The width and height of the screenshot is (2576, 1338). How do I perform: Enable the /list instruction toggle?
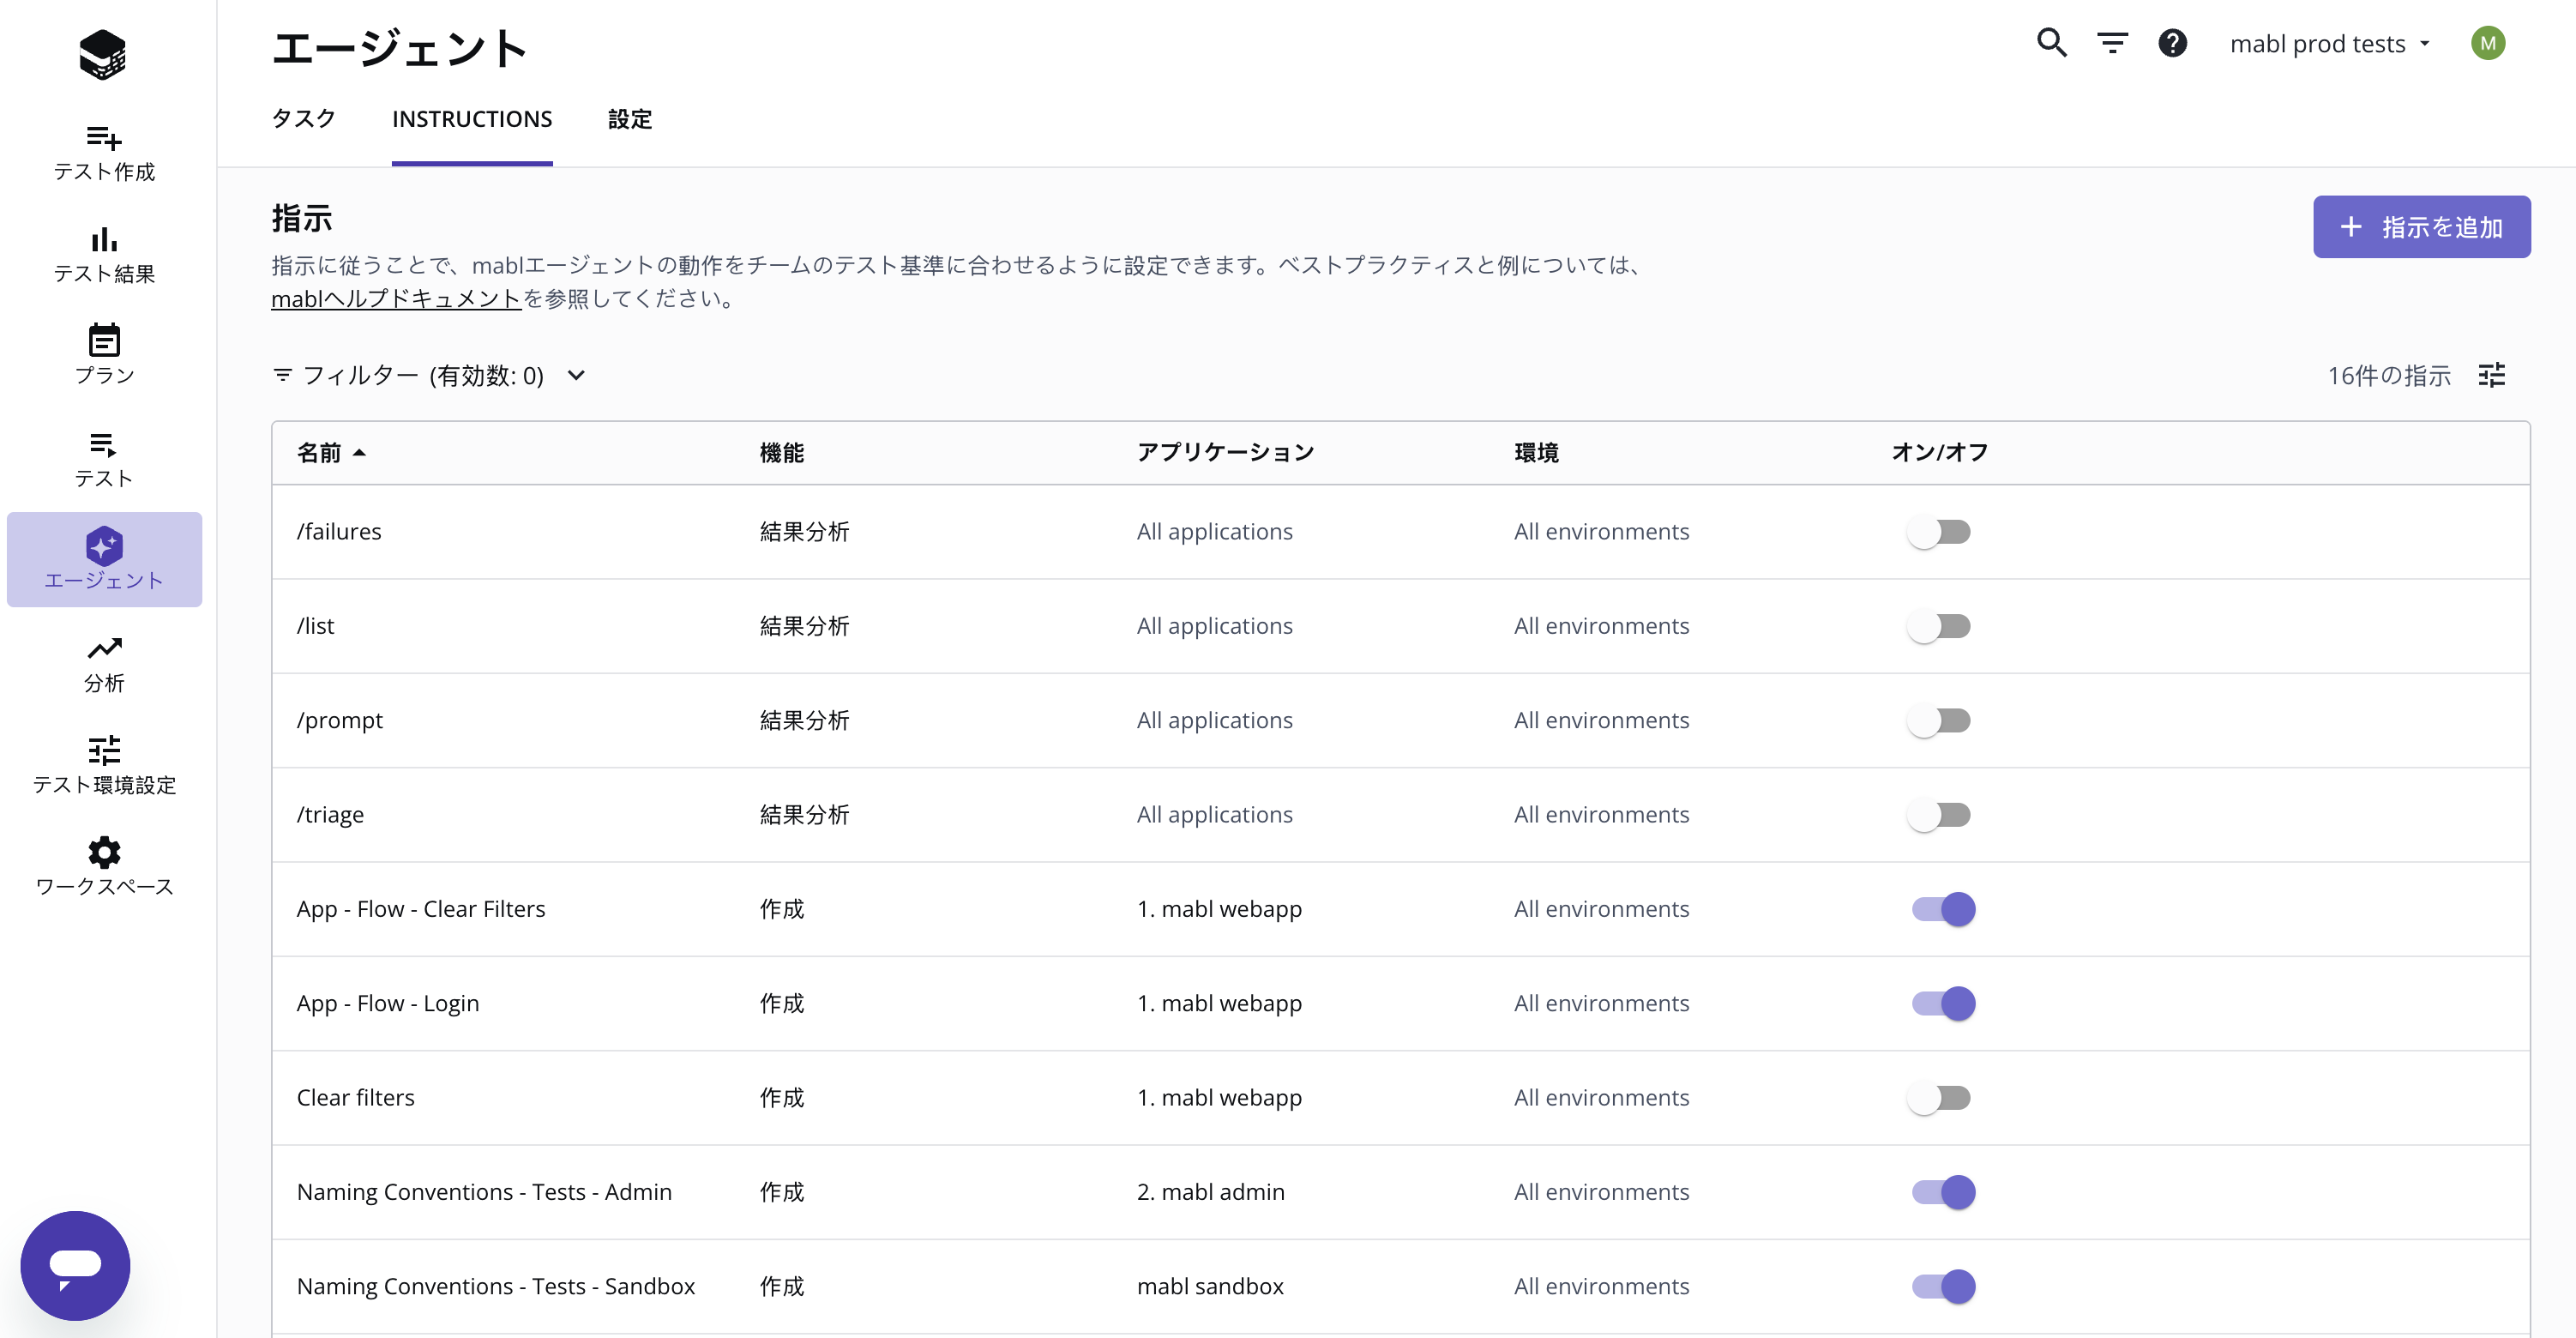1939,626
